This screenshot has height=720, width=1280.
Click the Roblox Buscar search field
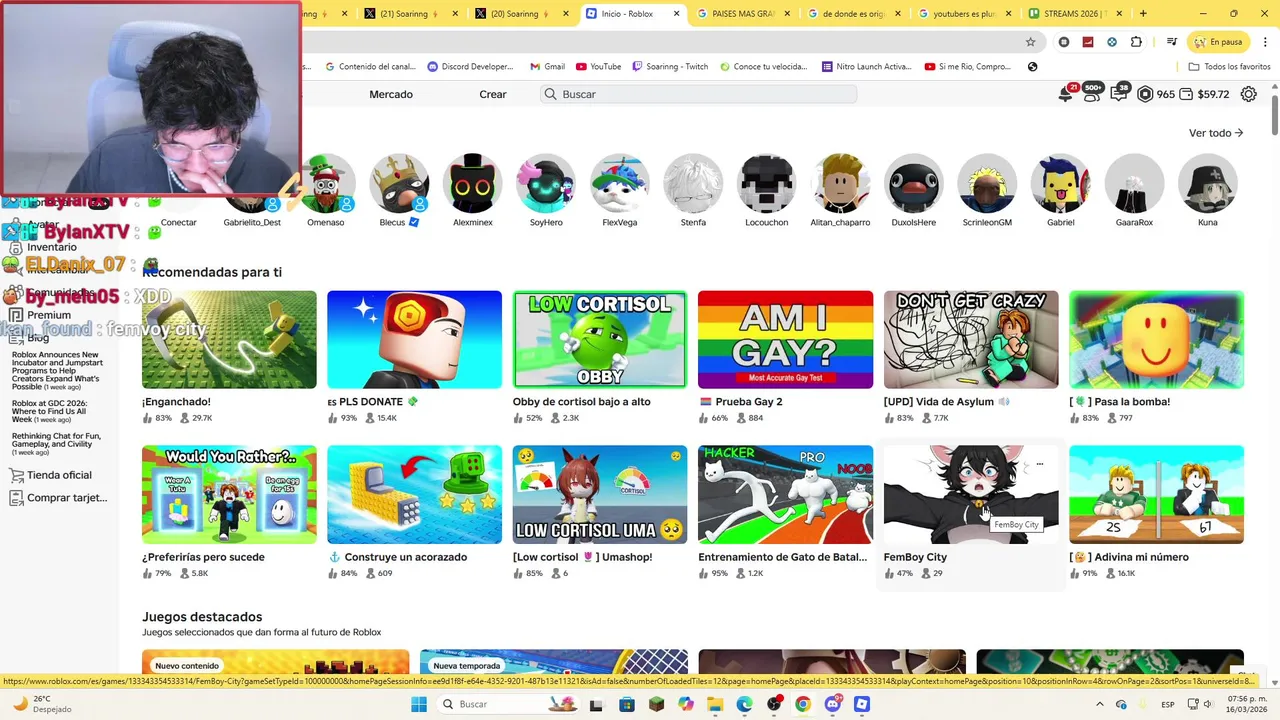(x=699, y=94)
